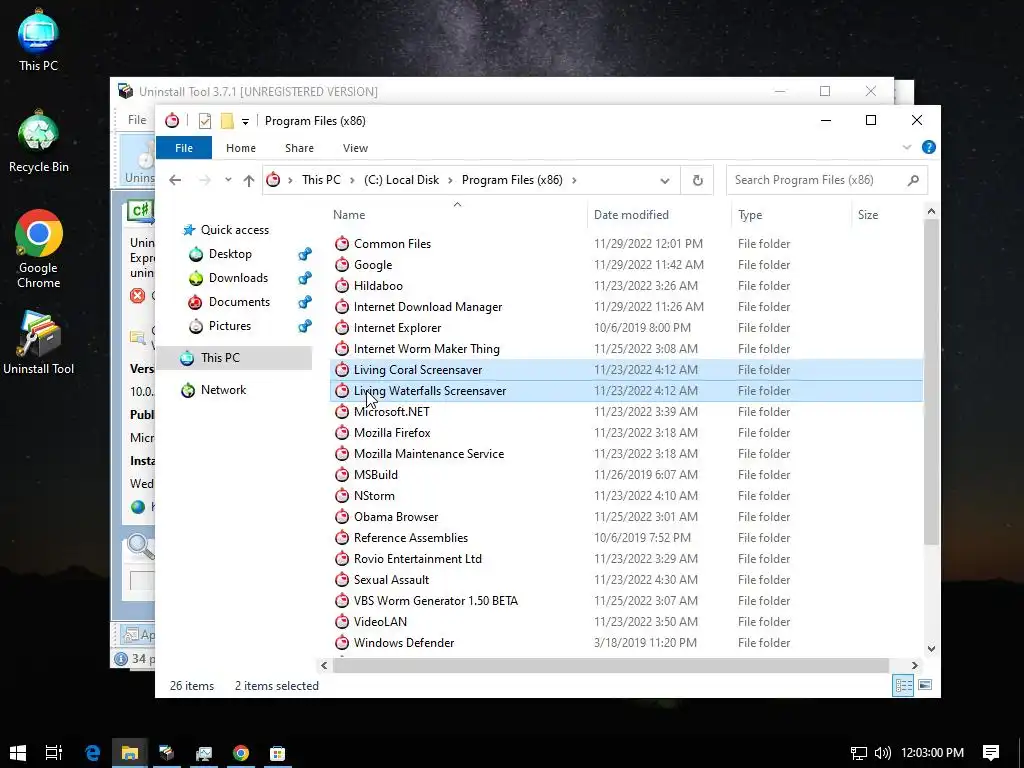
Task: Expand the ribbon with the chevron
Action: click(x=906, y=148)
